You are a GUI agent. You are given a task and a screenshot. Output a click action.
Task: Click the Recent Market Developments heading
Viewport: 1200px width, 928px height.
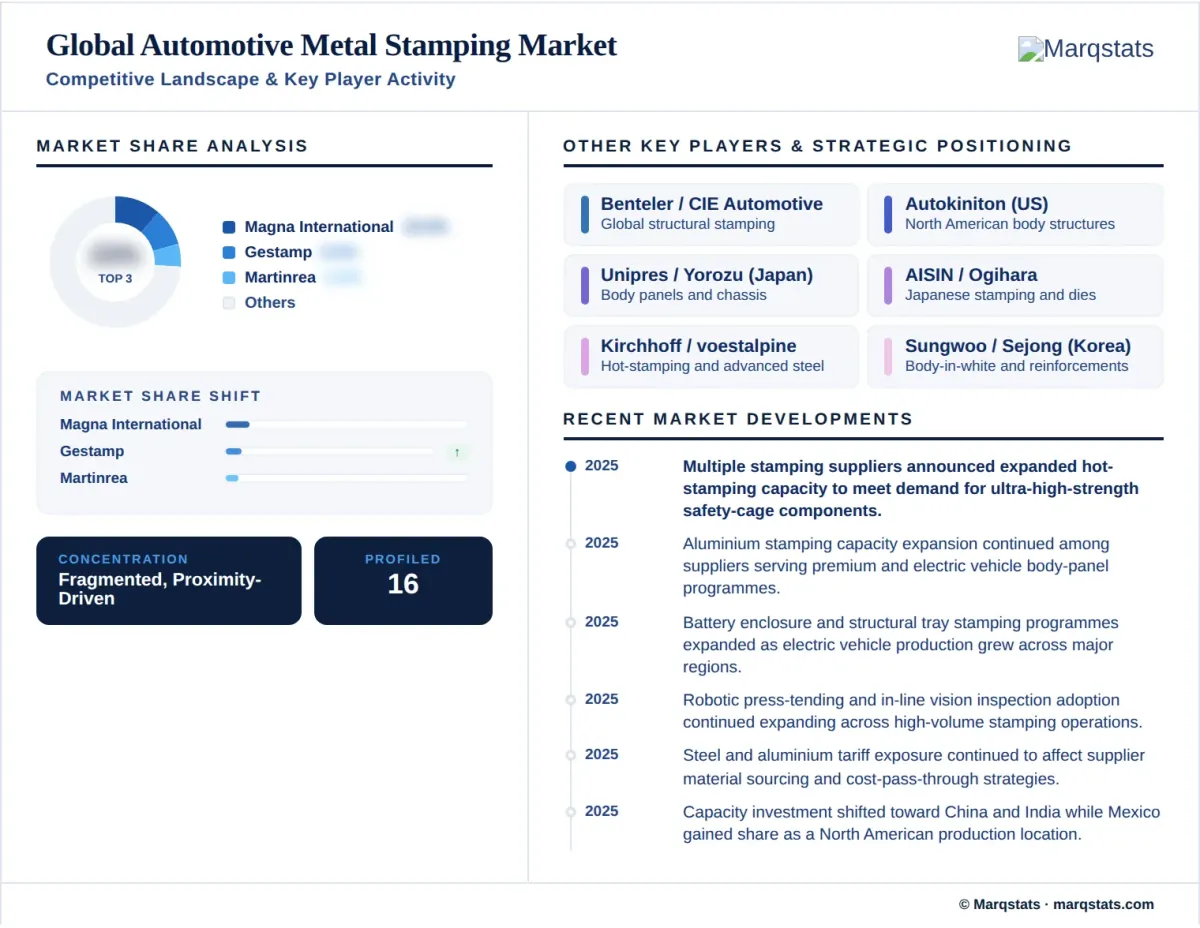[738, 419]
